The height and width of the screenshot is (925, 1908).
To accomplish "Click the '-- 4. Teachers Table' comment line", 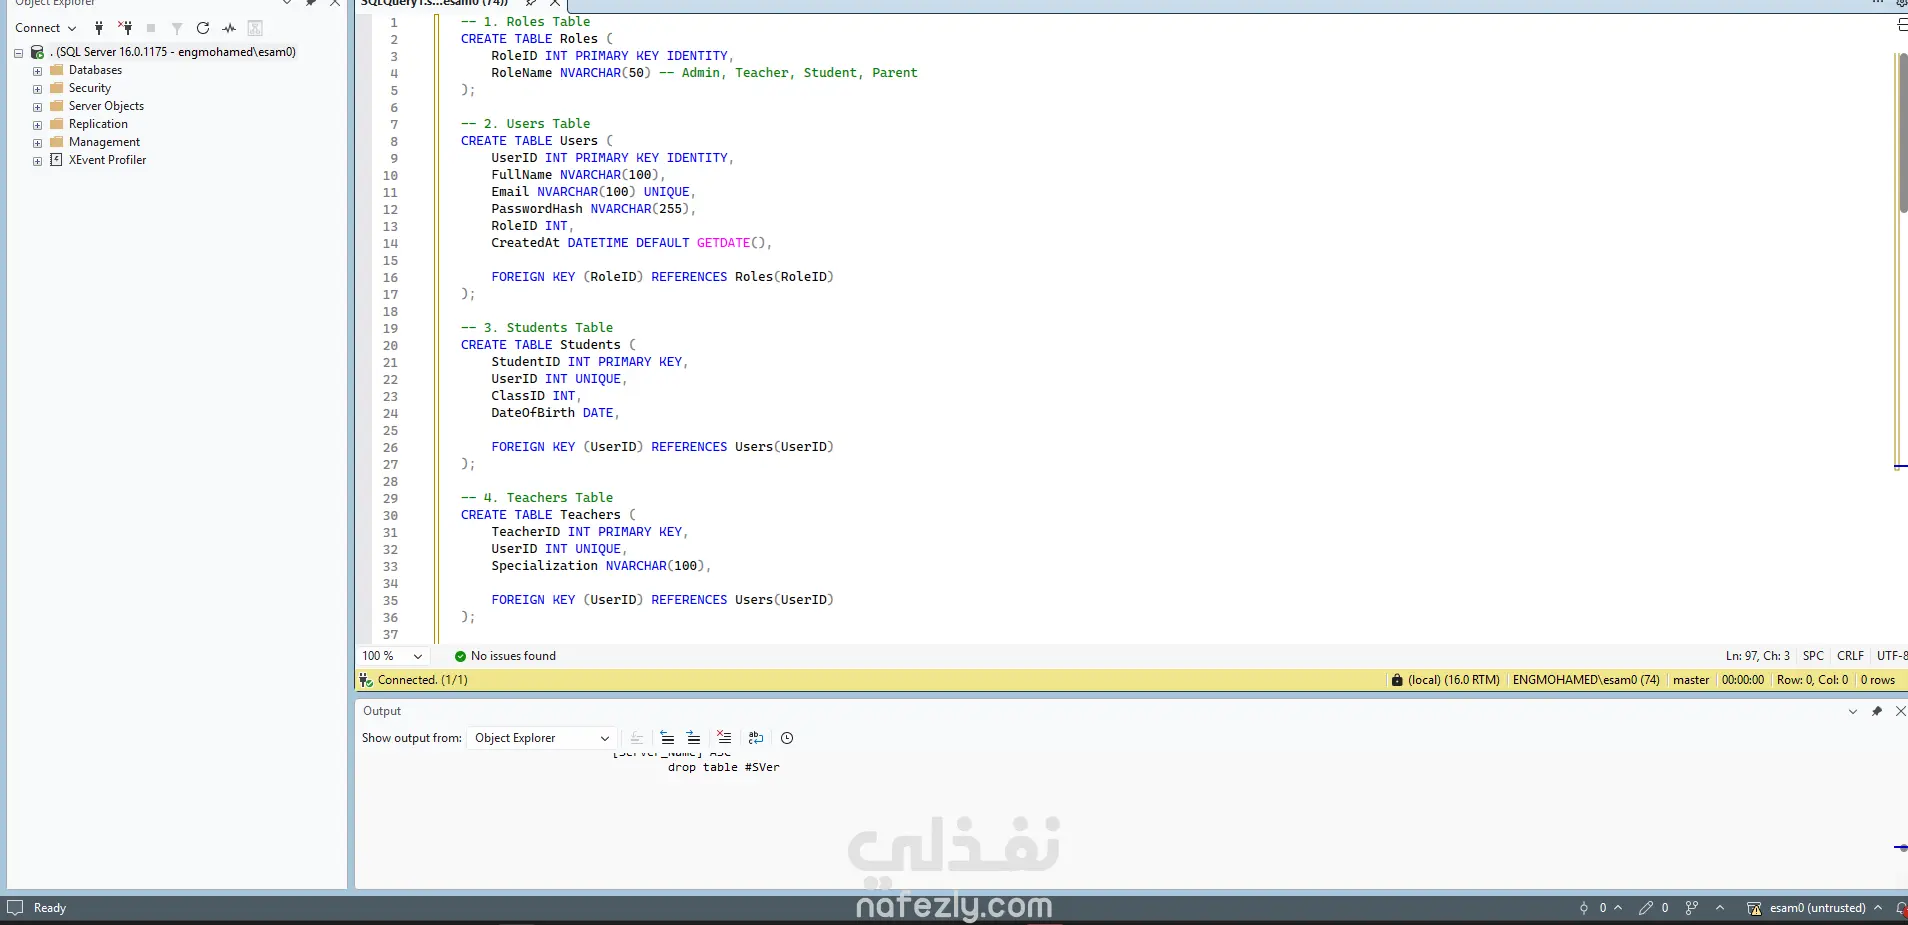I will coord(537,498).
